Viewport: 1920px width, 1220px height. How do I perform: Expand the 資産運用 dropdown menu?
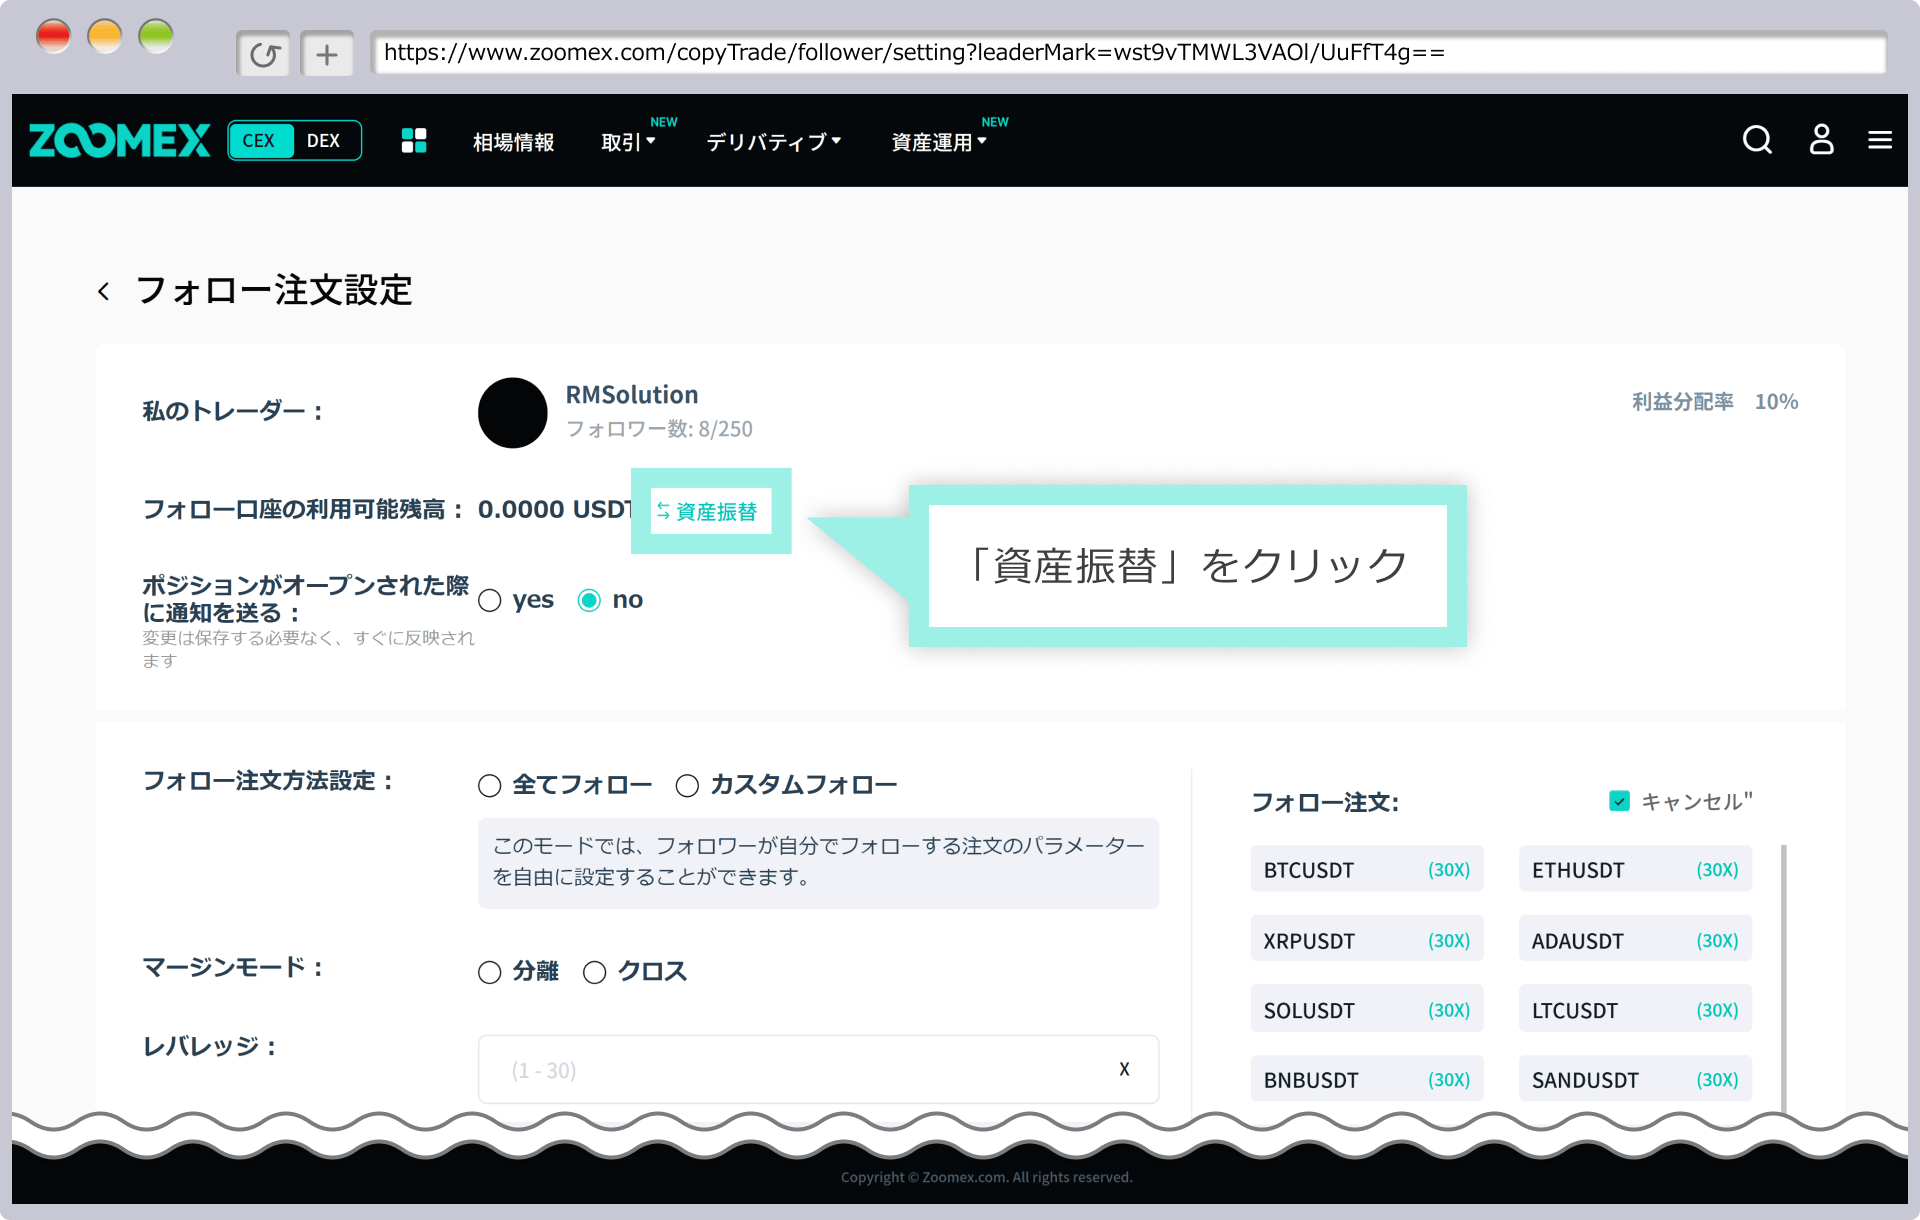pos(938,142)
